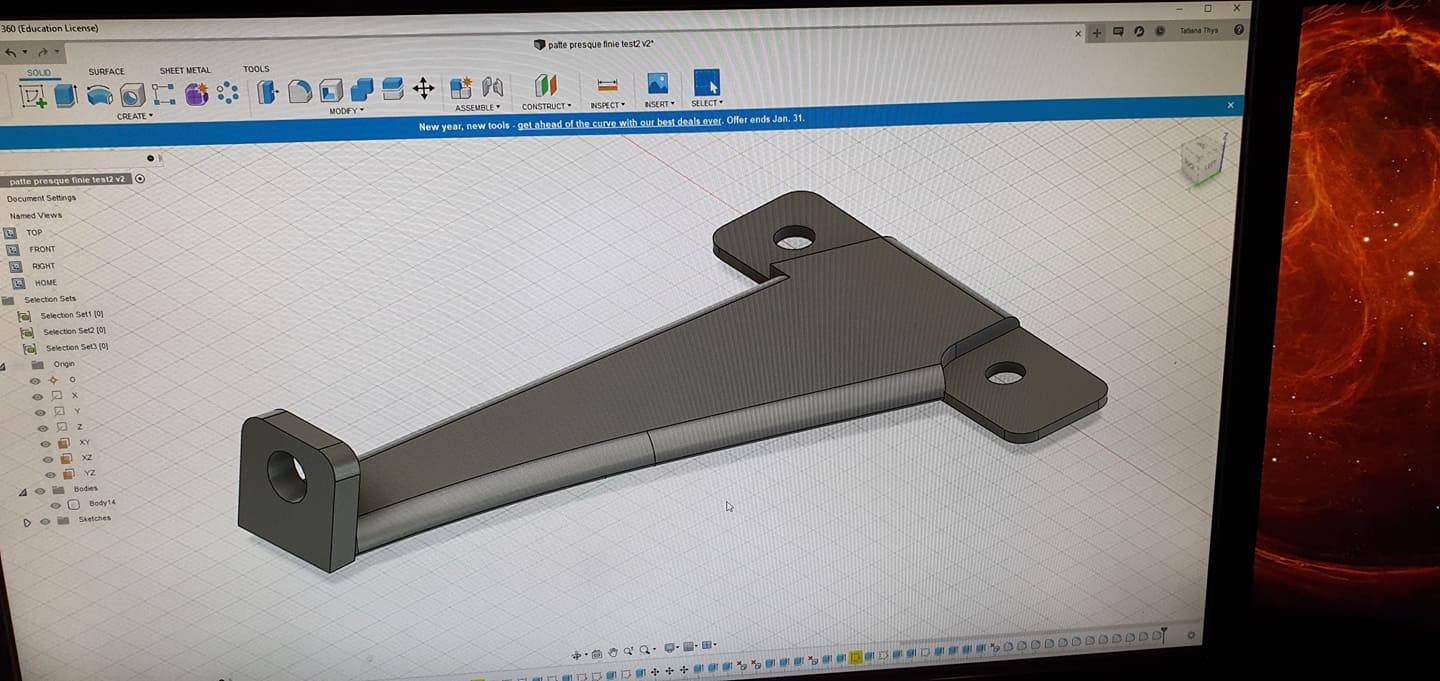The width and height of the screenshot is (1440, 681).
Task: Select the Revolve tool
Action: click(100, 95)
